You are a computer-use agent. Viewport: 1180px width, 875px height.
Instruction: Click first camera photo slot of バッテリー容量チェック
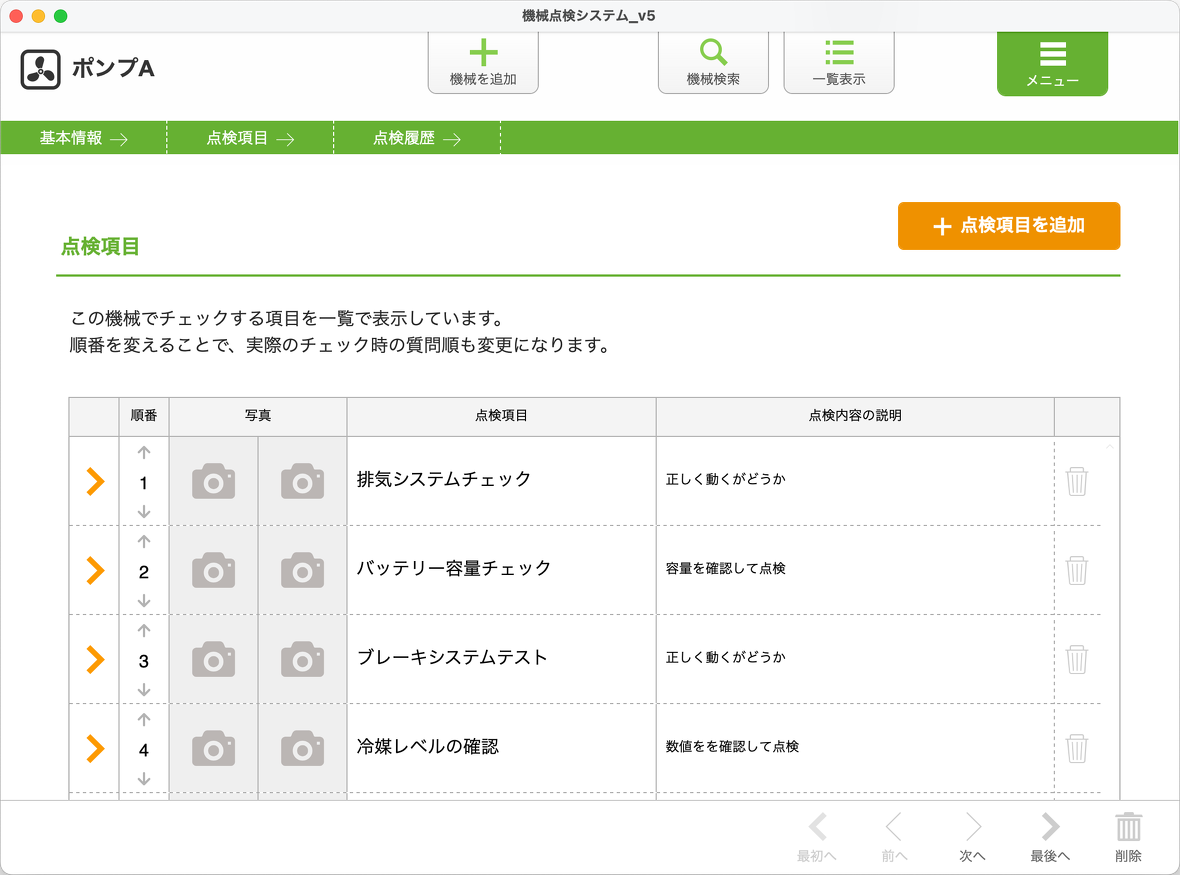tap(213, 570)
